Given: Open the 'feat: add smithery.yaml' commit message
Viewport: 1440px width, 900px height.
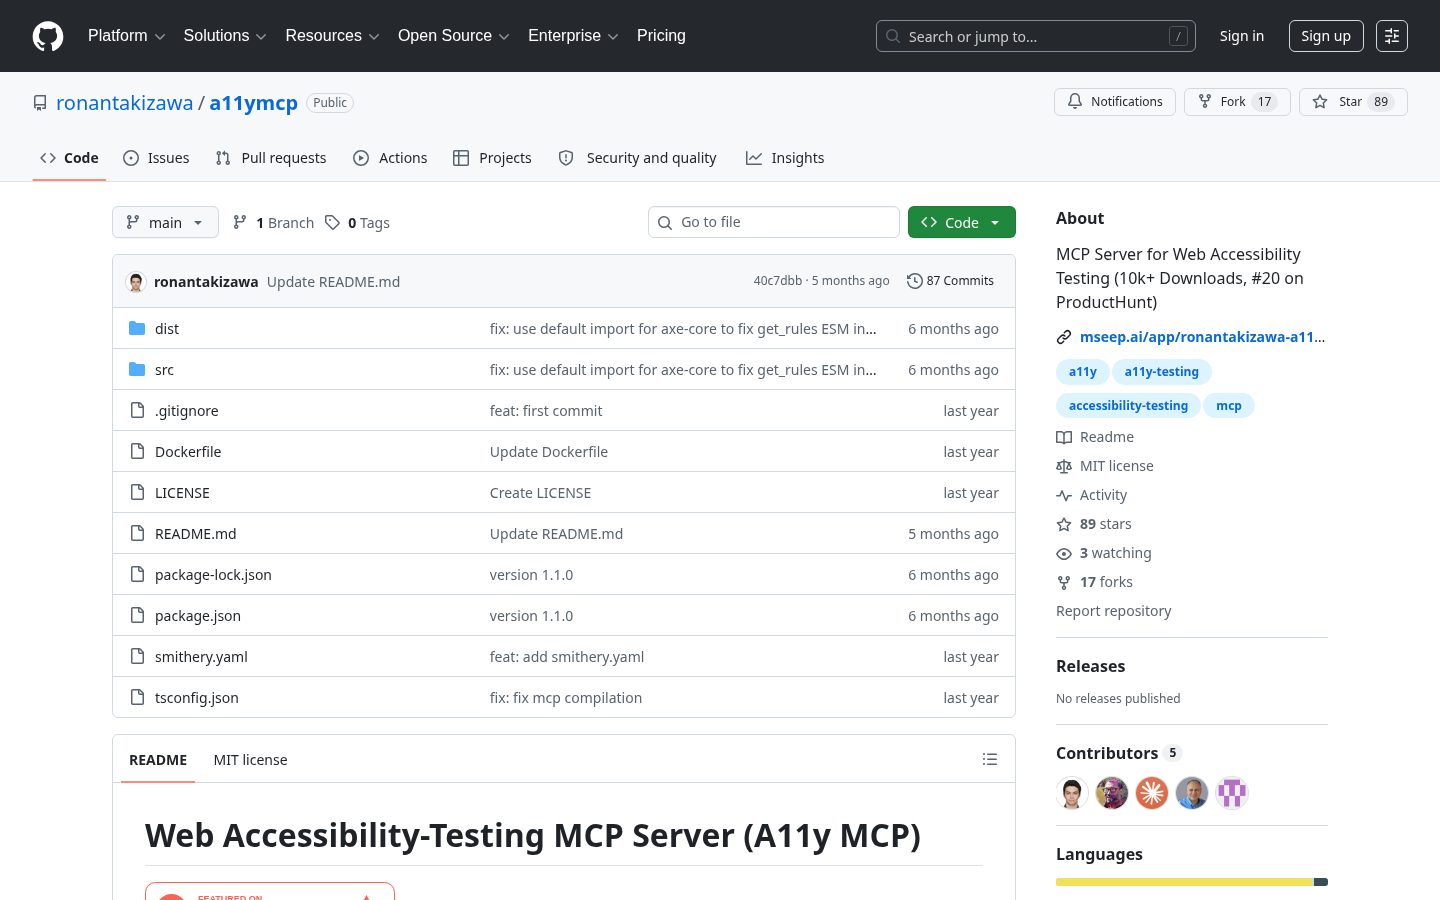Looking at the screenshot, I should 567,657.
